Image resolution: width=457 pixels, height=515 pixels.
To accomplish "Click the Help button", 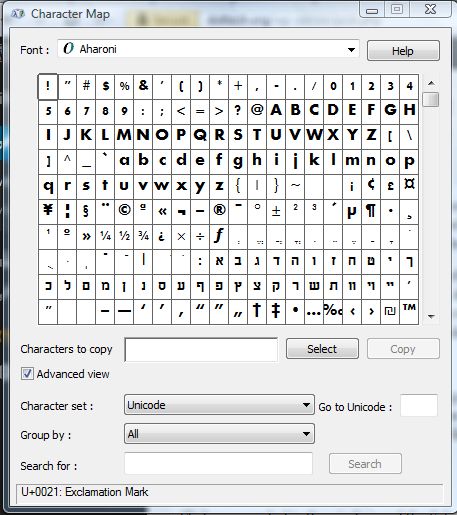I will tap(403, 51).
